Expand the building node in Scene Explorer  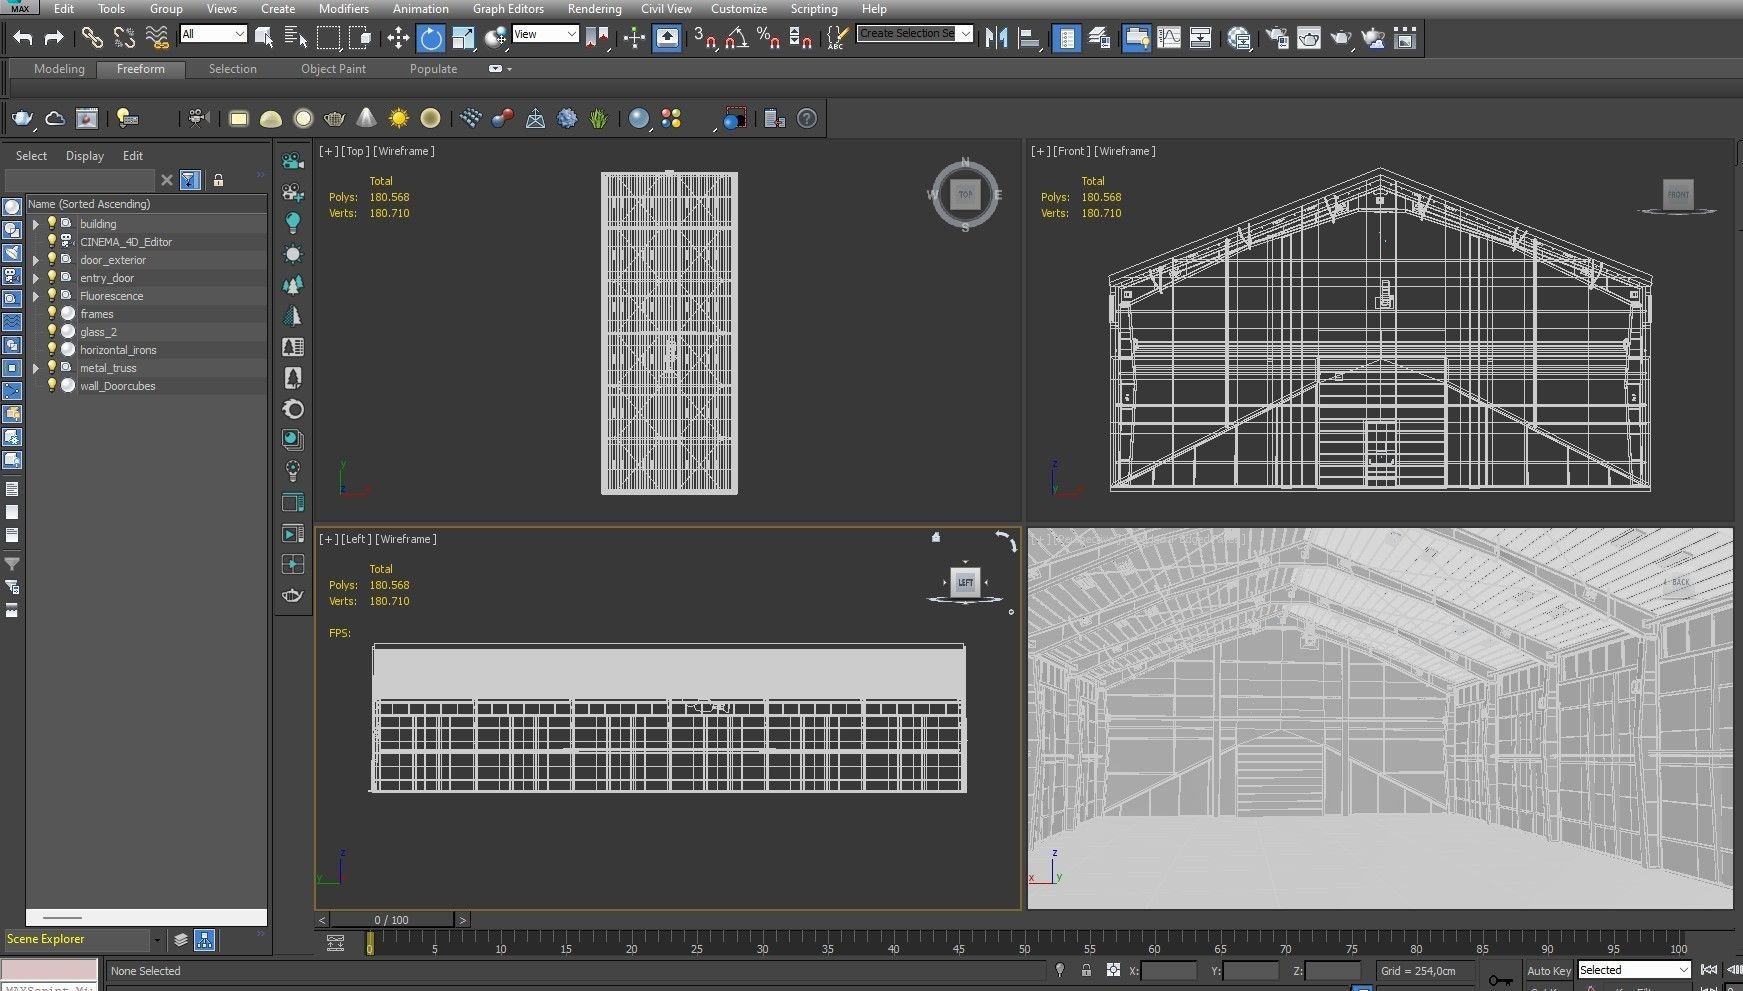click(x=36, y=224)
